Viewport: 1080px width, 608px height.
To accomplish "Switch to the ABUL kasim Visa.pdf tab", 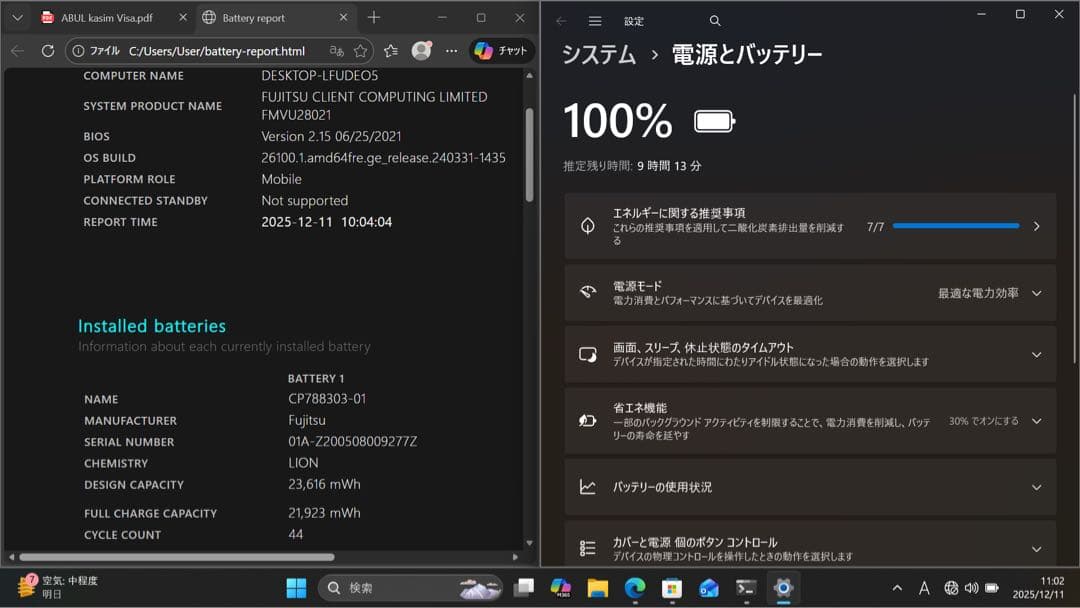I will click(110, 17).
